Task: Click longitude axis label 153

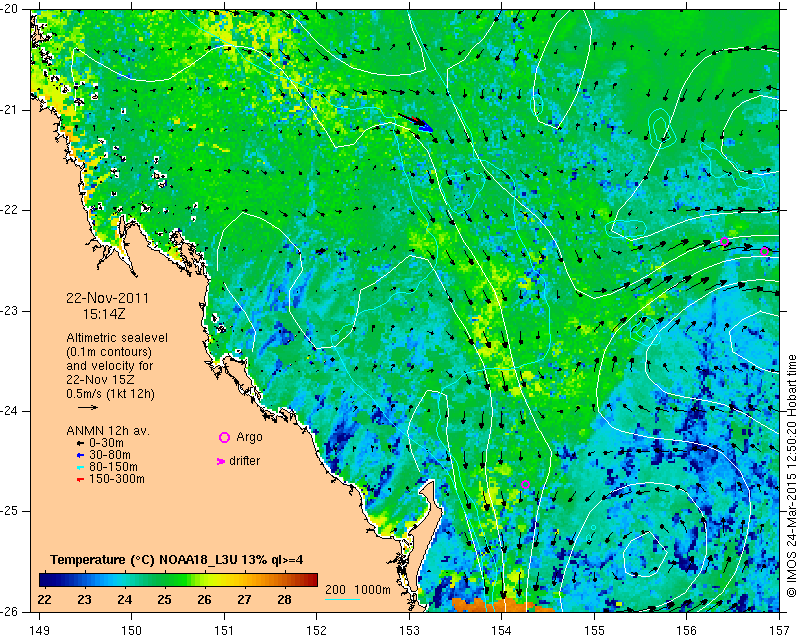Action: pyautogui.click(x=410, y=631)
